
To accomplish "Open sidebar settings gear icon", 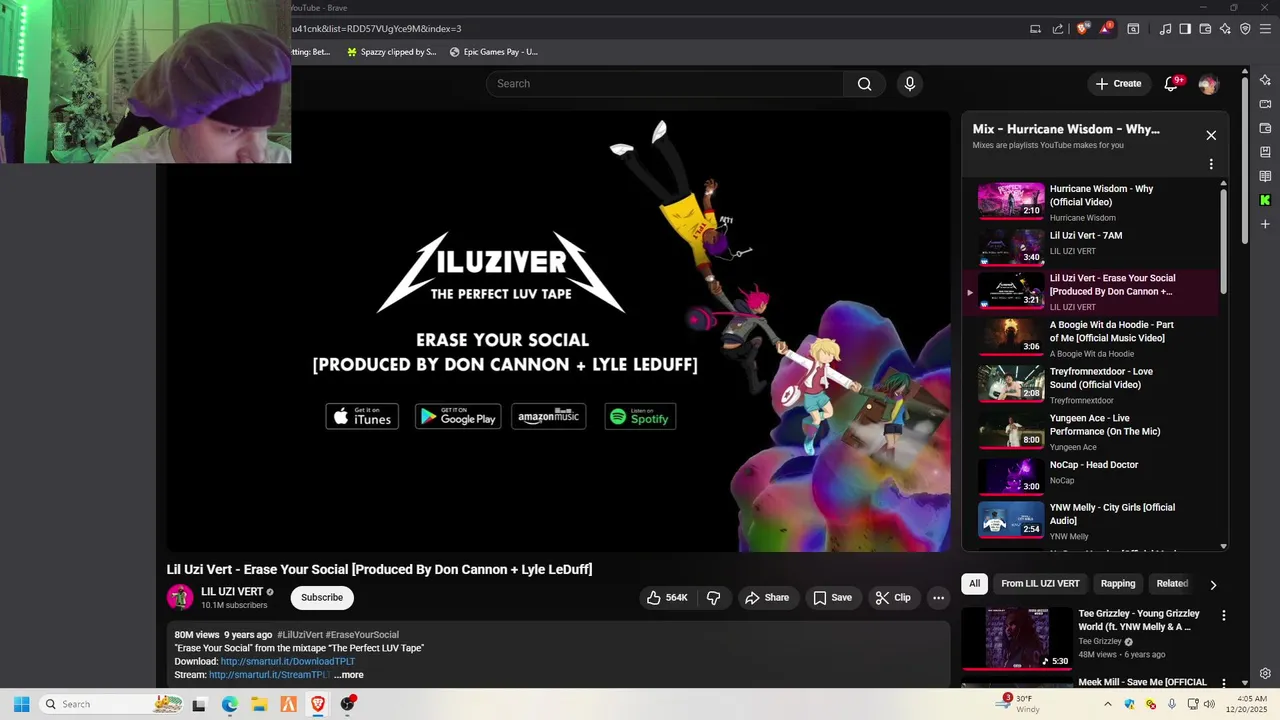I will pos(1265,674).
